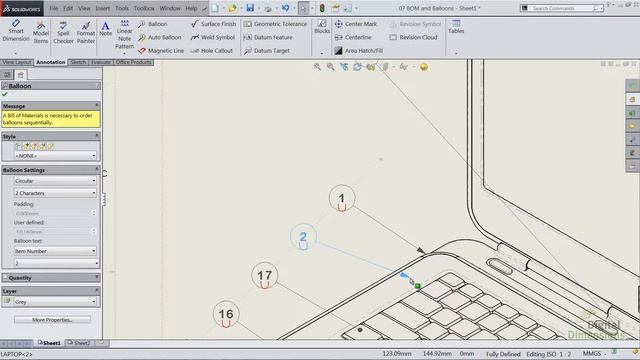This screenshot has width=640, height=360.
Task: Open the File menu
Action: click(x=53, y=8)
